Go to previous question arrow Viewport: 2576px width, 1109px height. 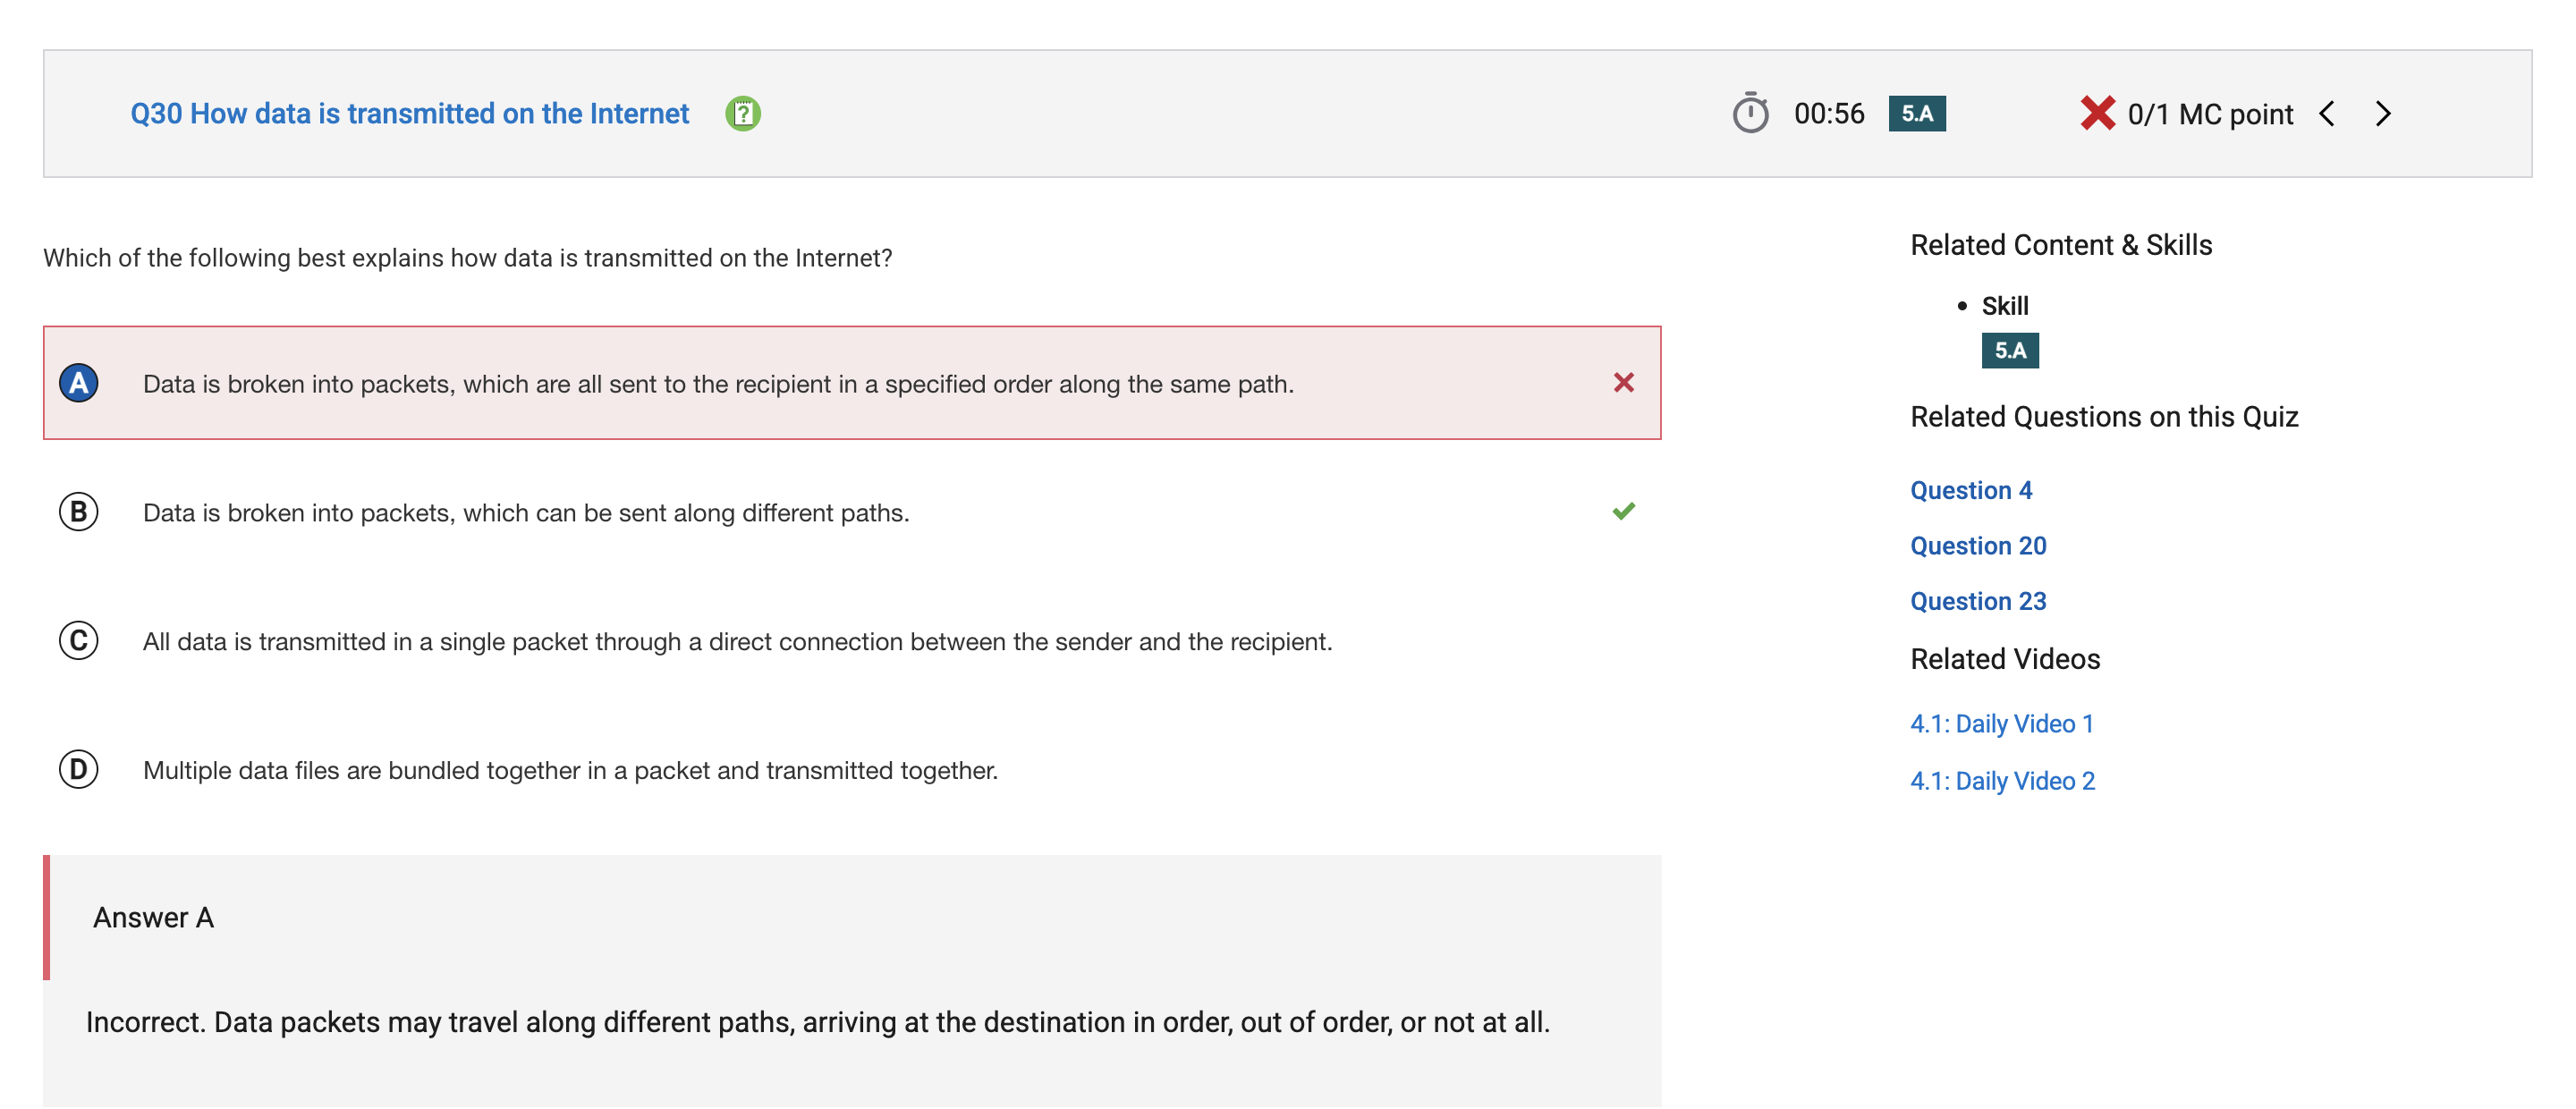click(x=2327, y=114)
